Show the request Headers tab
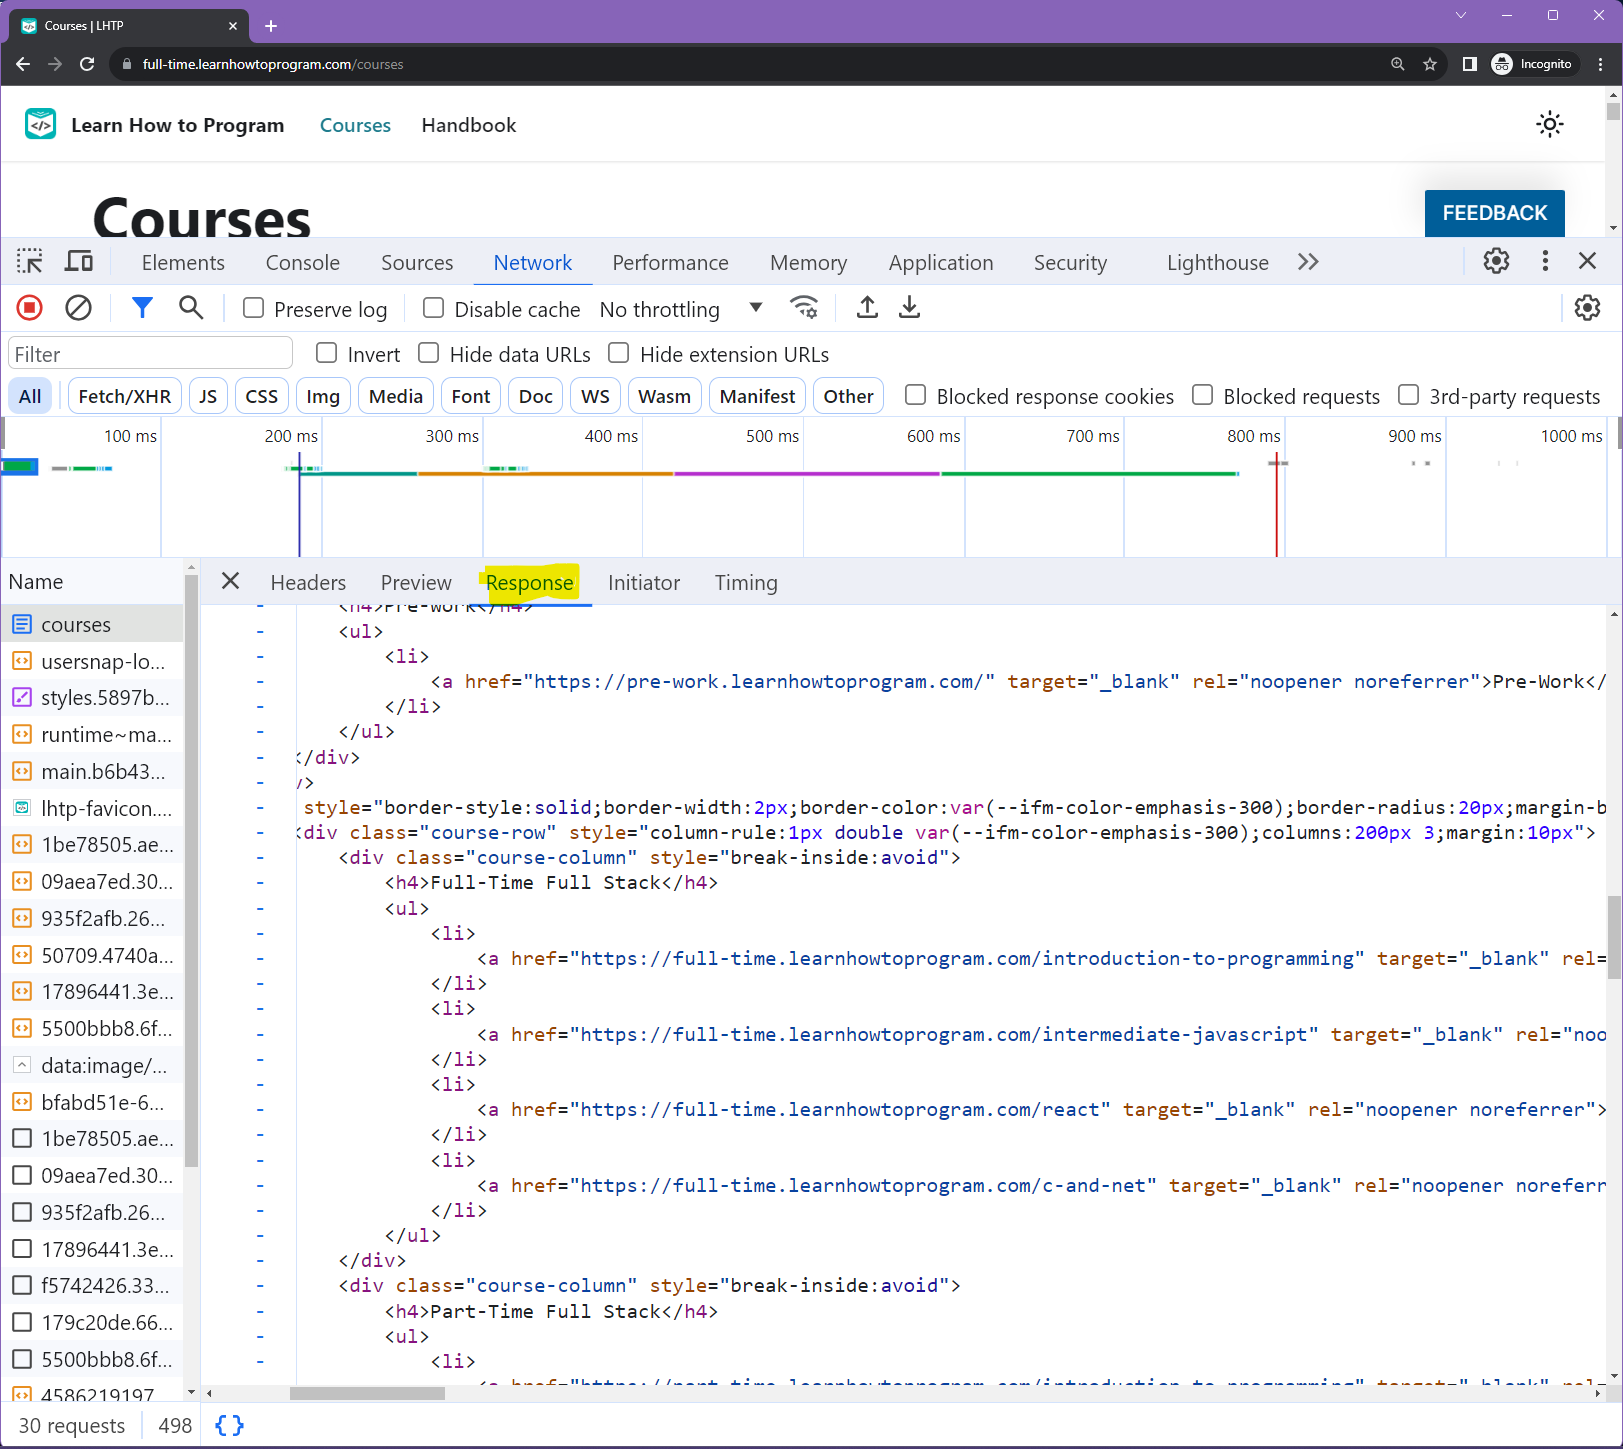This screenshot has width=1623, height=1449. 308,582
